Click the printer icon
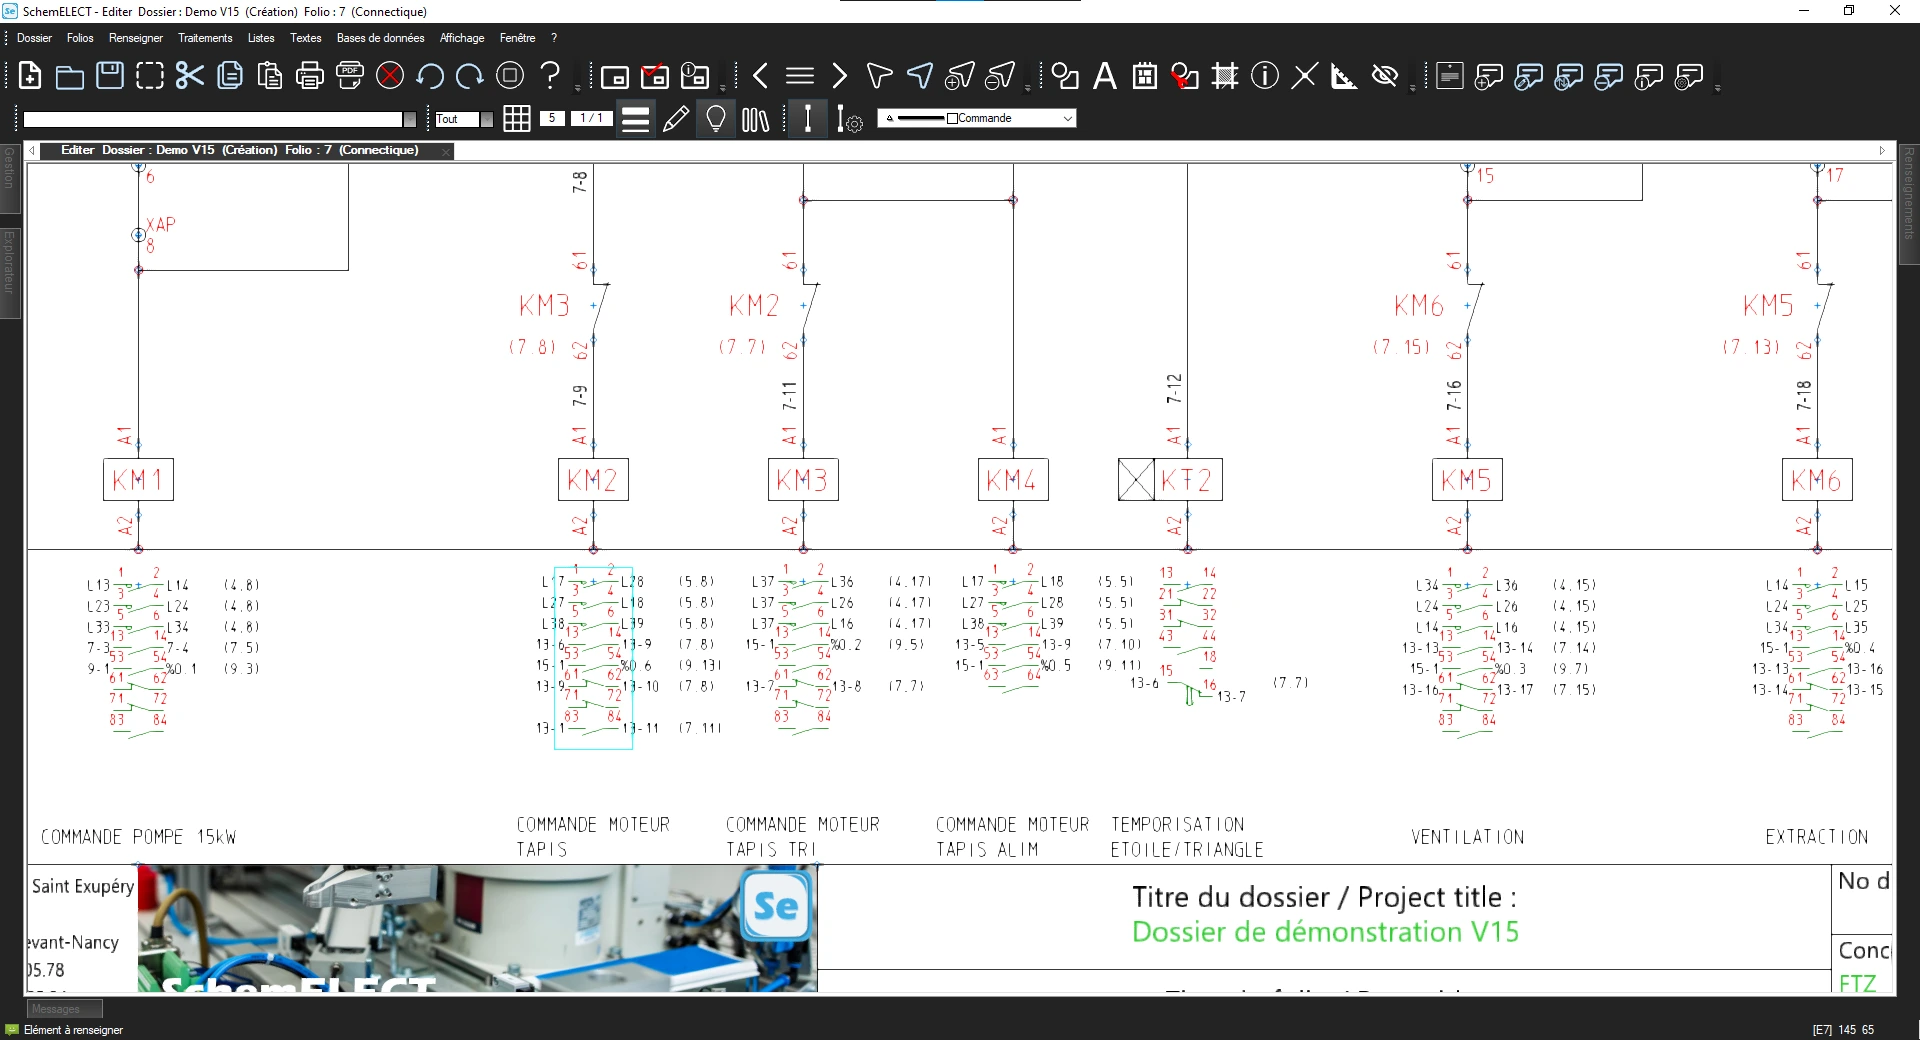 (x=310, y=76)
